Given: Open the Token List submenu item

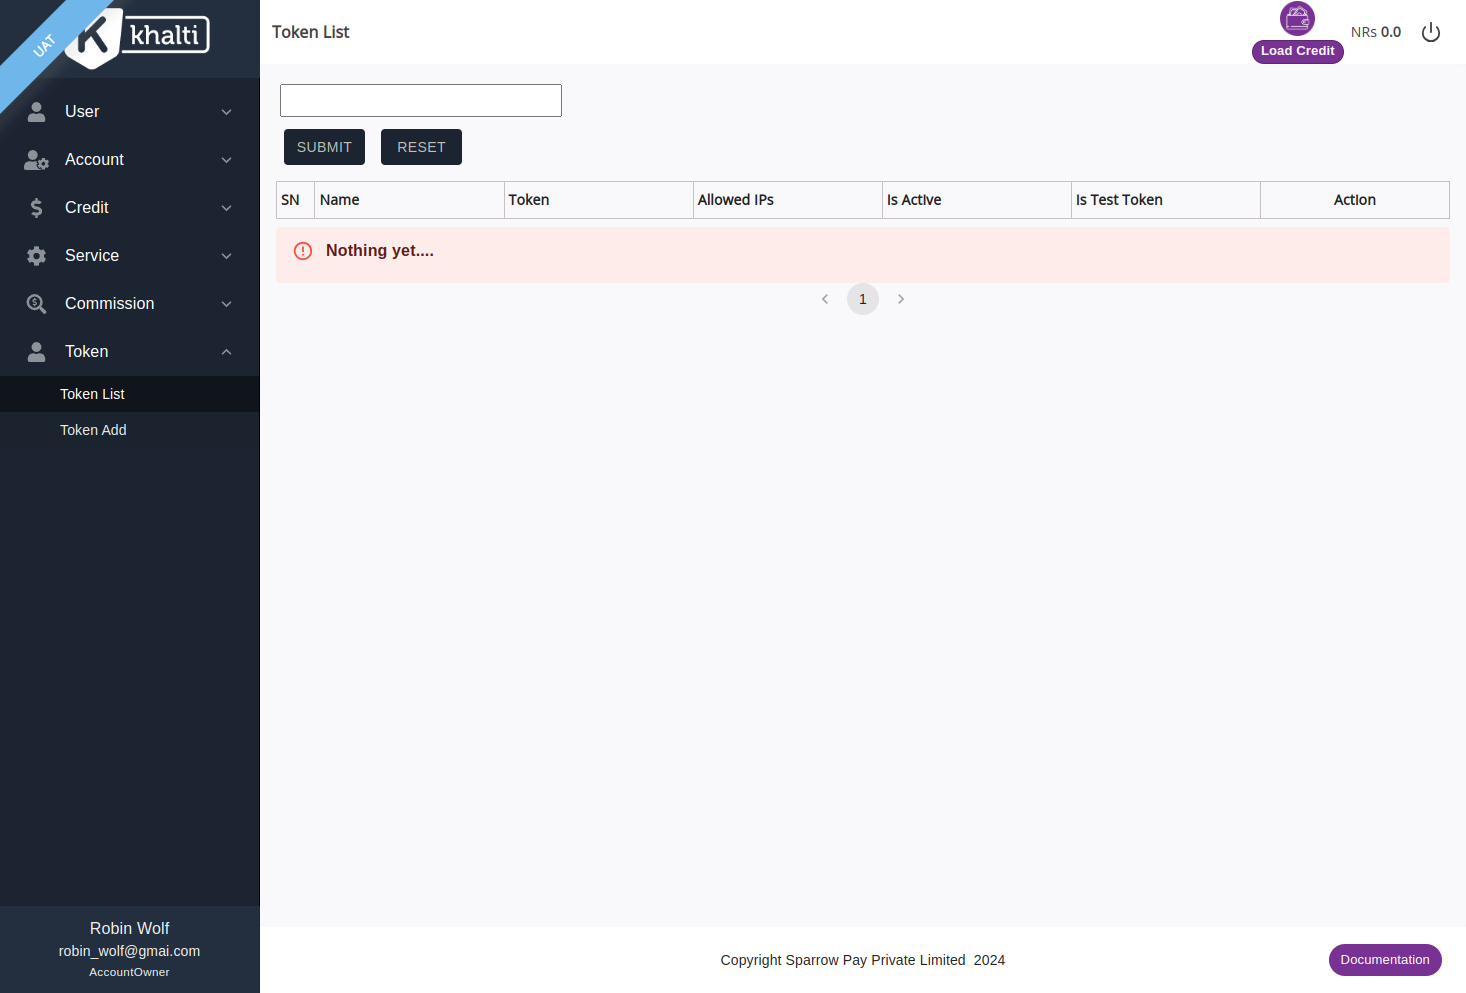Looking at the screenshot, I should 130,394.
